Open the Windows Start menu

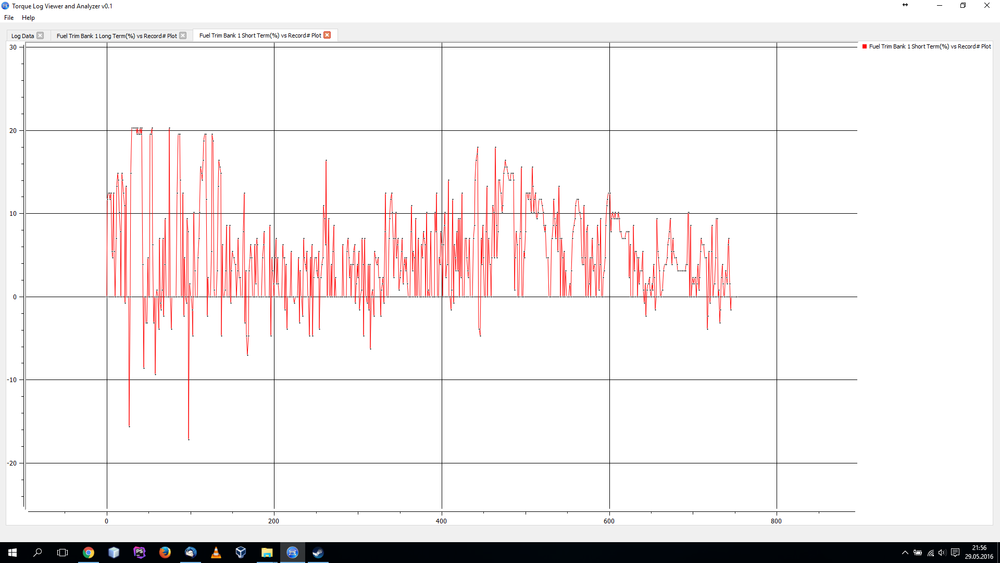(x=12, y=552)
